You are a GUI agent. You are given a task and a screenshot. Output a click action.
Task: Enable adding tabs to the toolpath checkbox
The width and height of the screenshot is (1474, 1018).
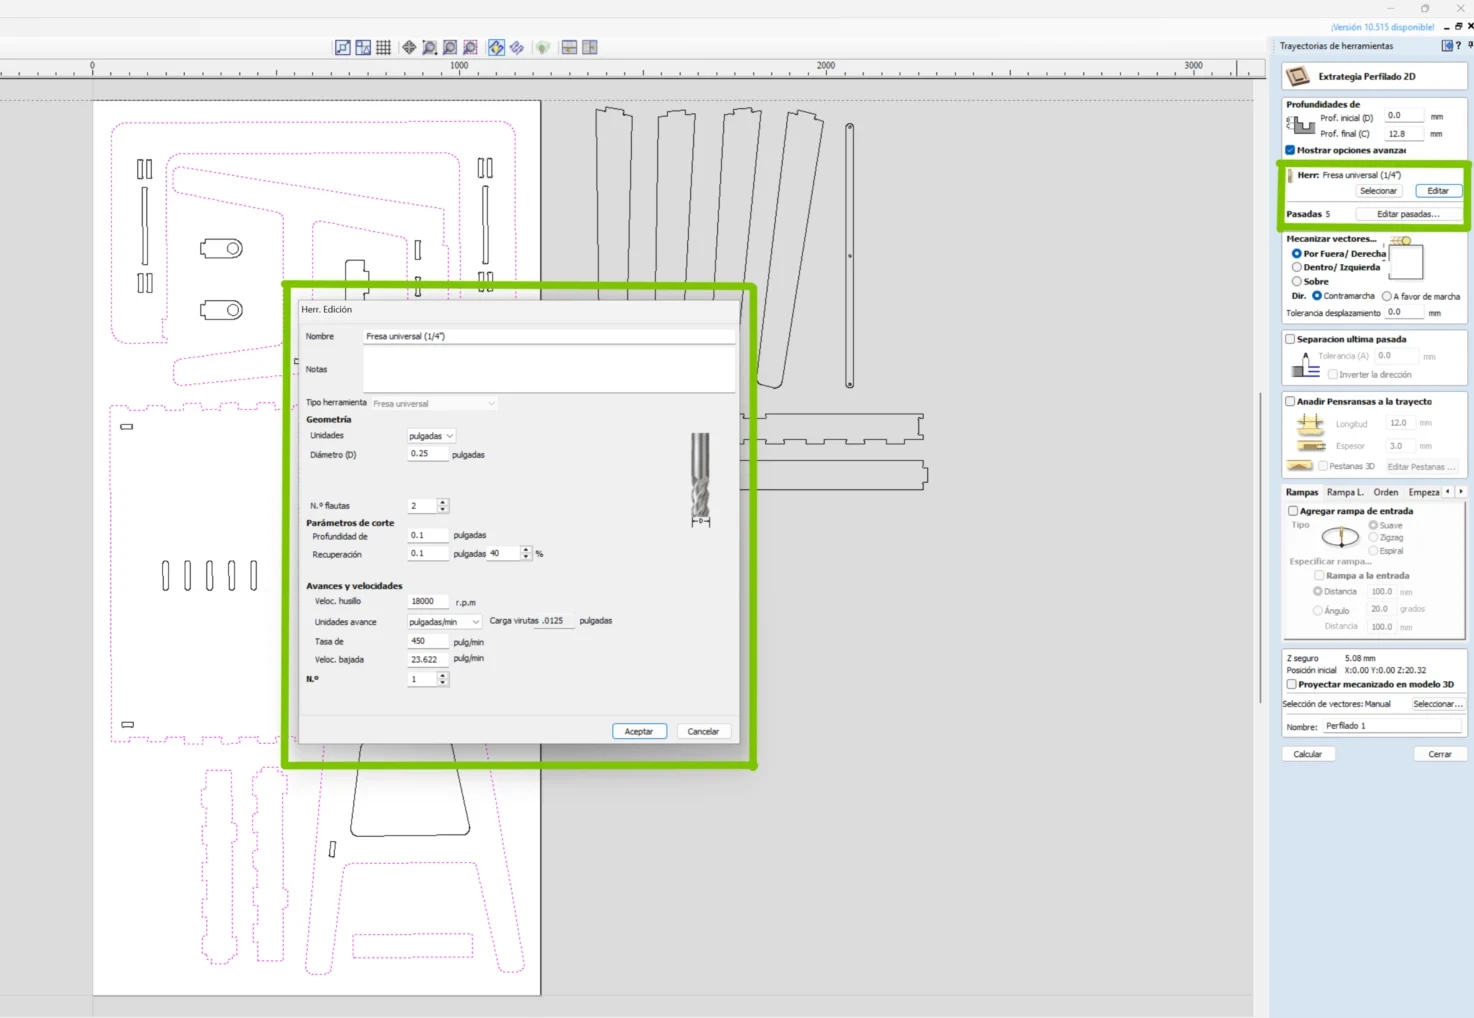click(1290, 401)
